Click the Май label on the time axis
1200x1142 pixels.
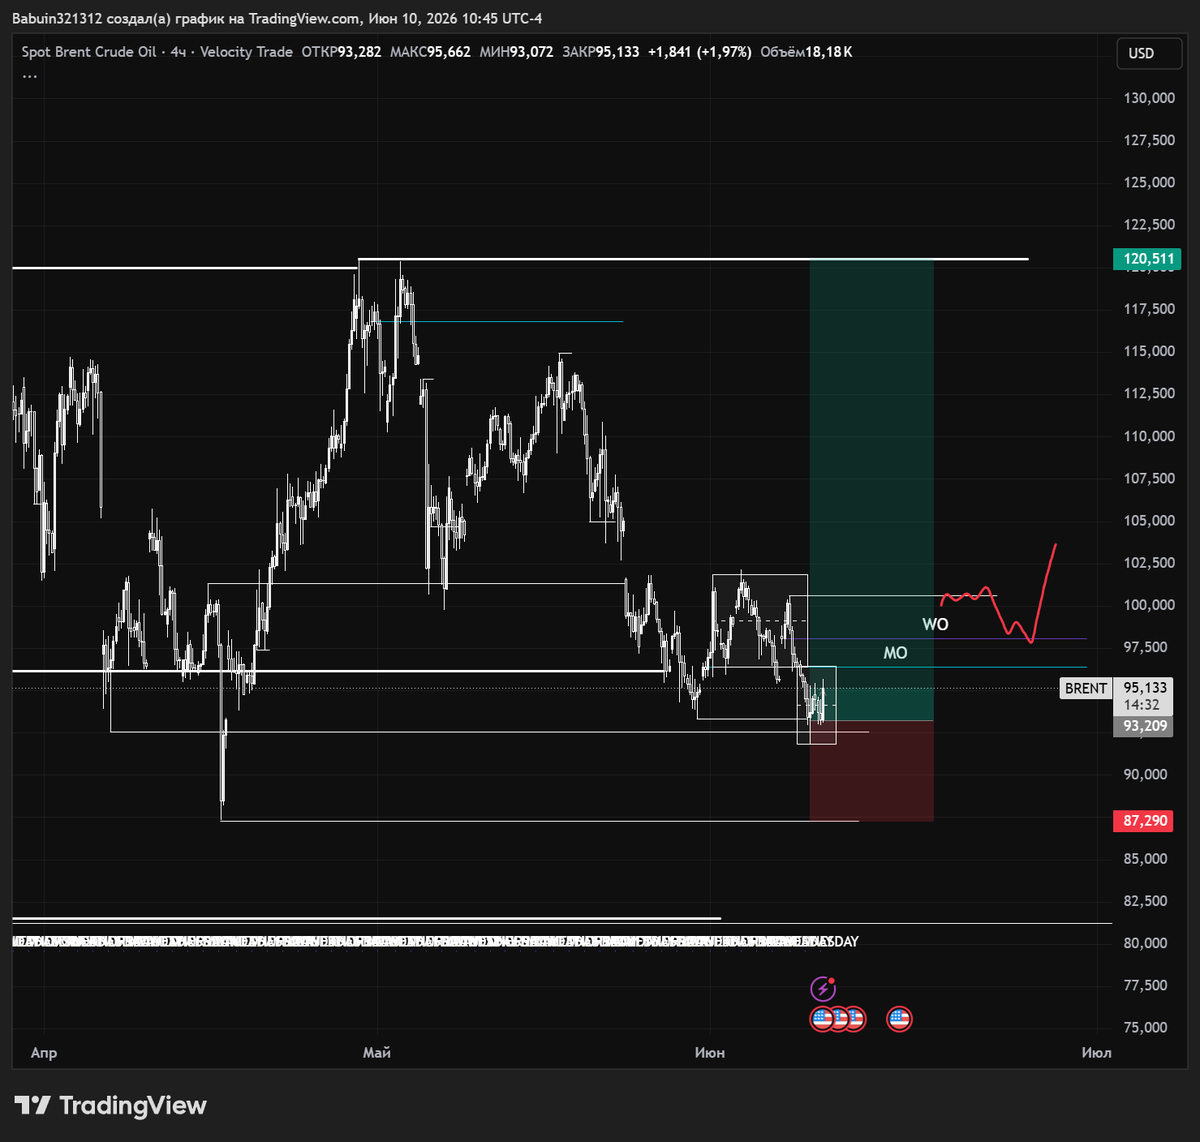(x=377, y=1053)
